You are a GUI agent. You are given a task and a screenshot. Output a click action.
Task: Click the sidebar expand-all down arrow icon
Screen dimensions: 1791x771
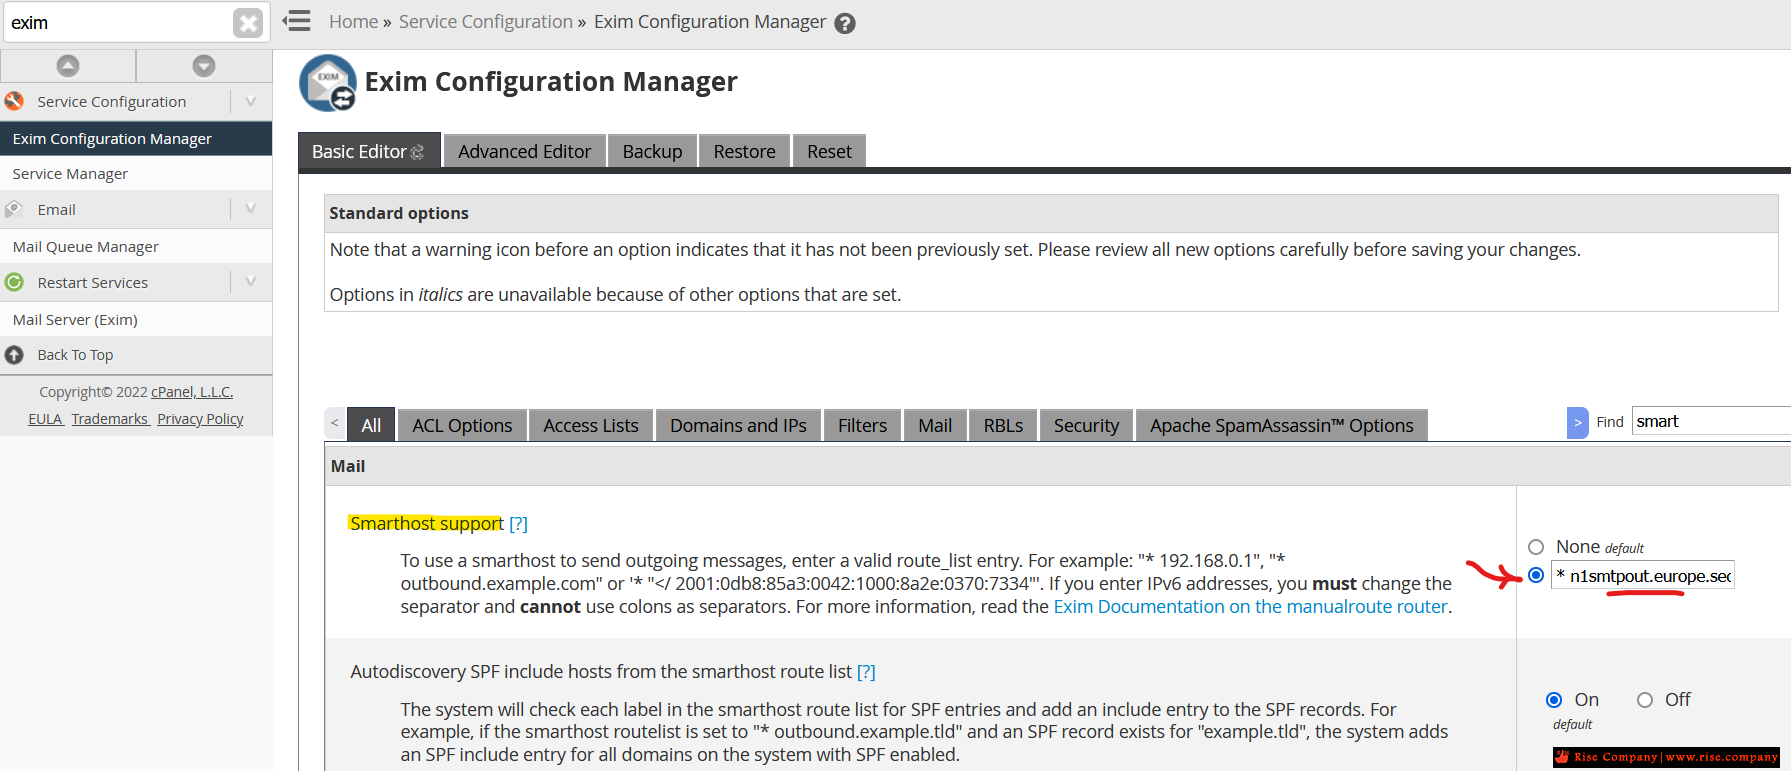(x=204, y=66)
